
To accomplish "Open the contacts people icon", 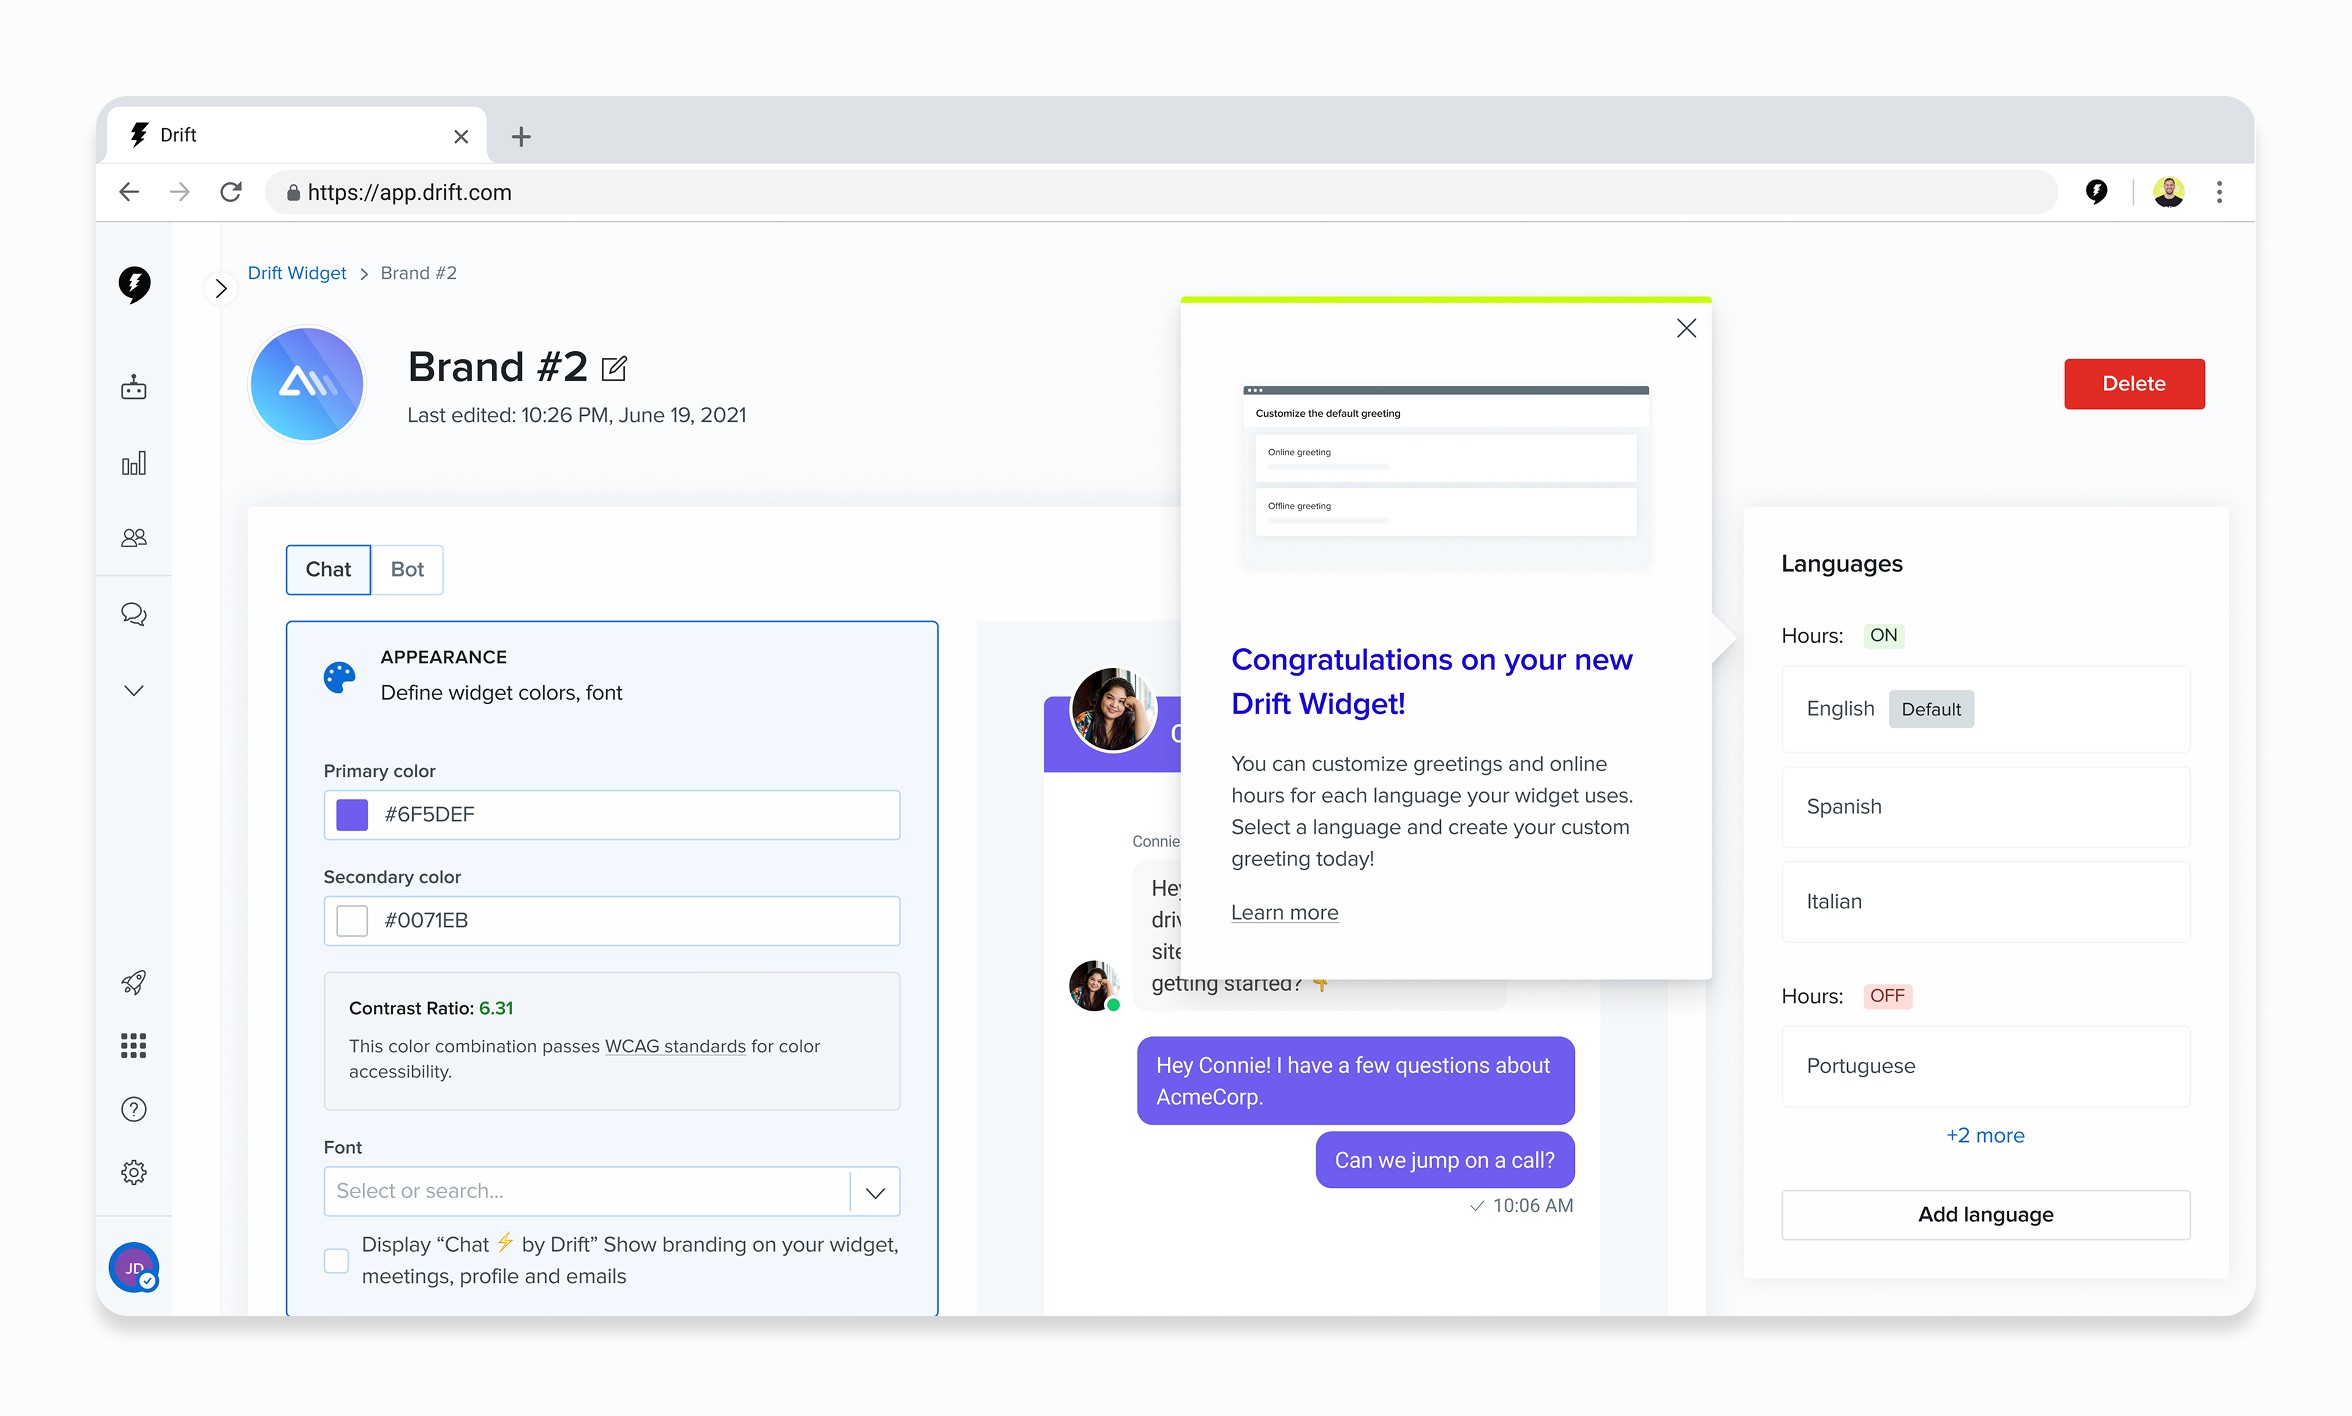I will pyautogui.click(x=134, y=538).
